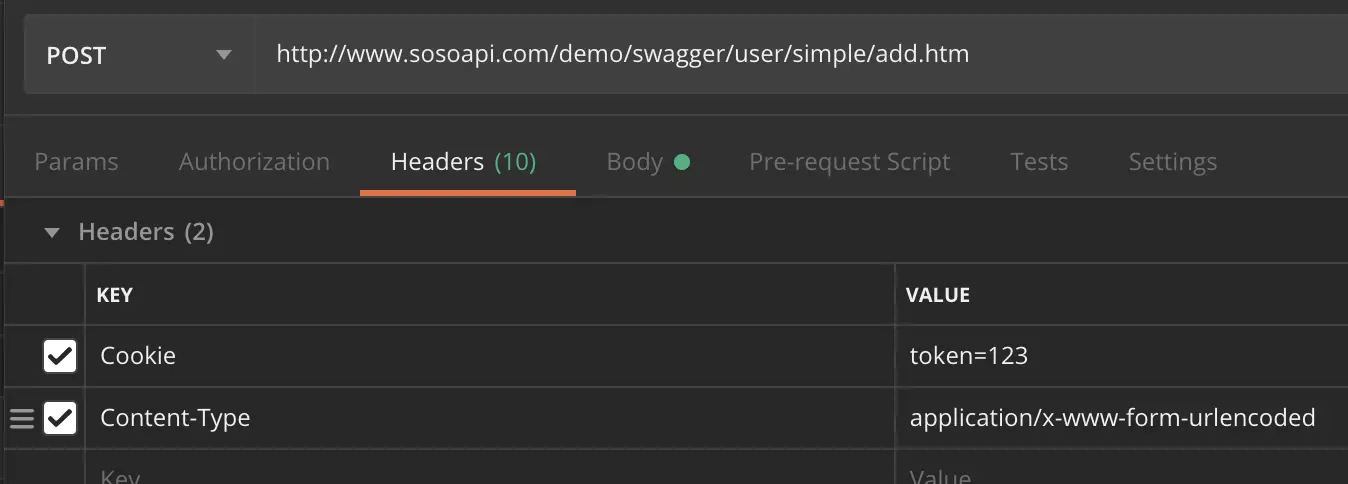1348x484 pixels.
Task: Open the Pre-request Script tab
Action: coord(850,162)
